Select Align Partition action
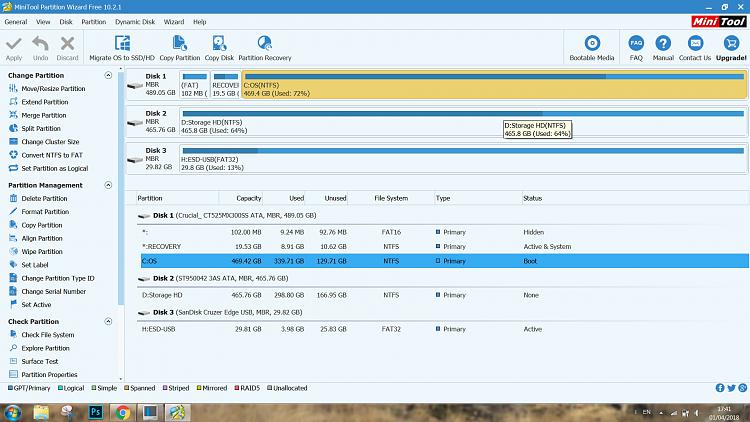 pos(42,238)
